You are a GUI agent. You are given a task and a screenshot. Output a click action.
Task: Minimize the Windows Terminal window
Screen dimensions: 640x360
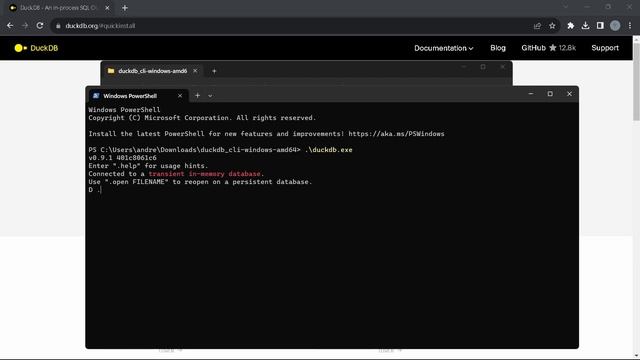[x=531, y=94]
